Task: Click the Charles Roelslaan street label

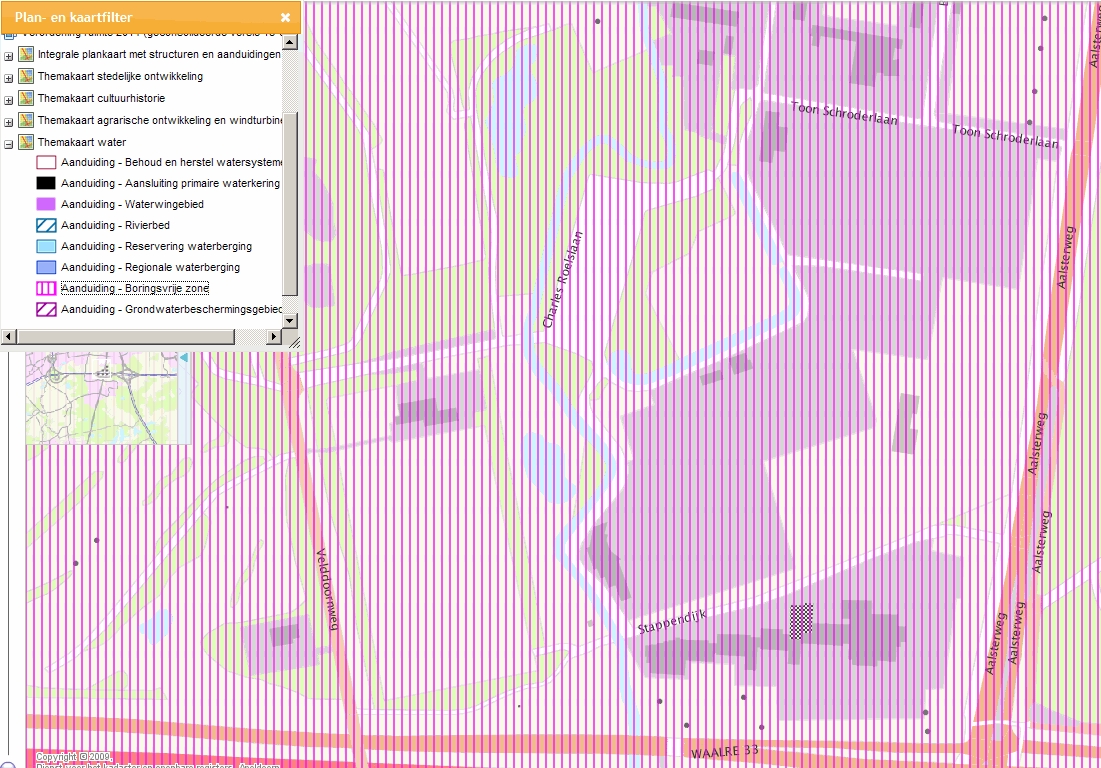Action: coord(562,279)
